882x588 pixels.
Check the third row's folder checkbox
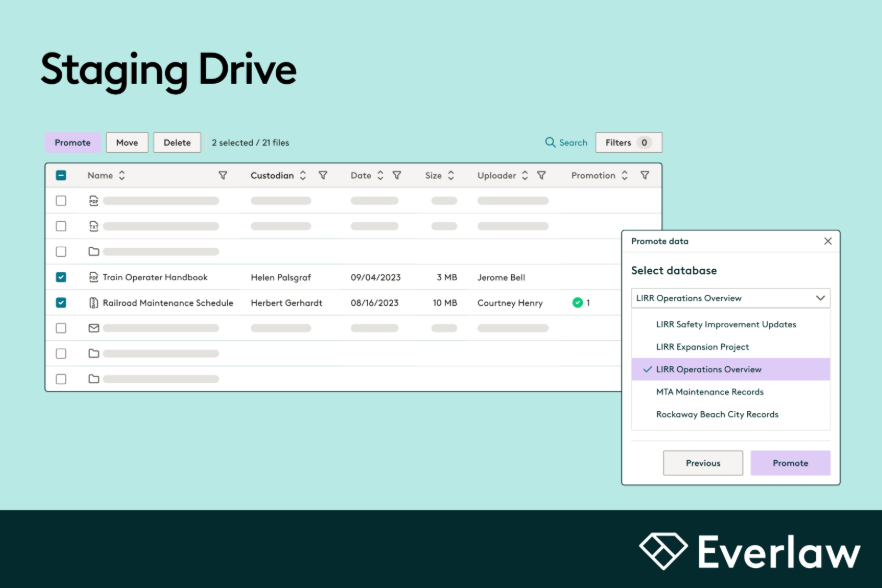pyautogui.click(x=61, y=252)
